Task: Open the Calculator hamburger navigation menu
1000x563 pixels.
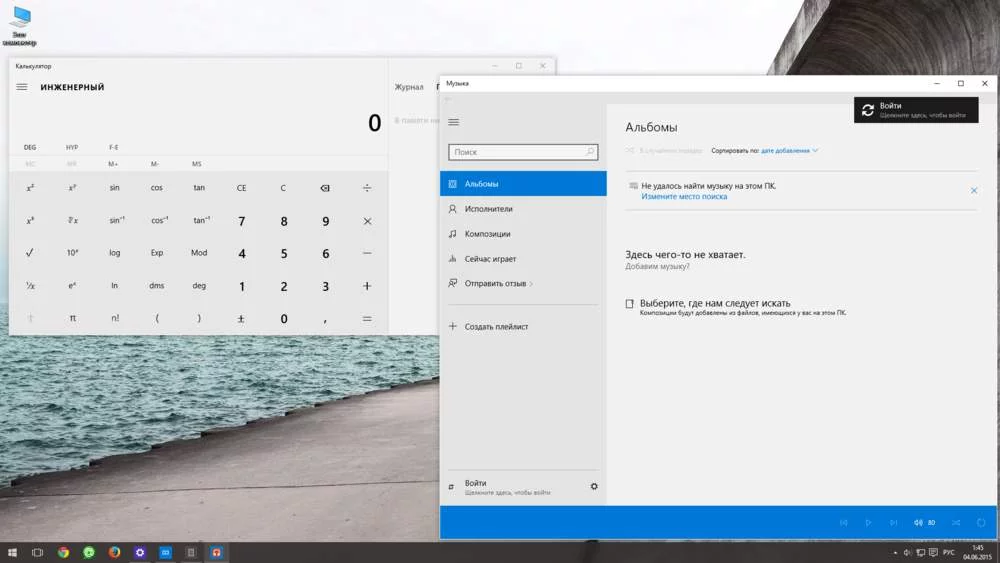Action: (x=22, y=87)
